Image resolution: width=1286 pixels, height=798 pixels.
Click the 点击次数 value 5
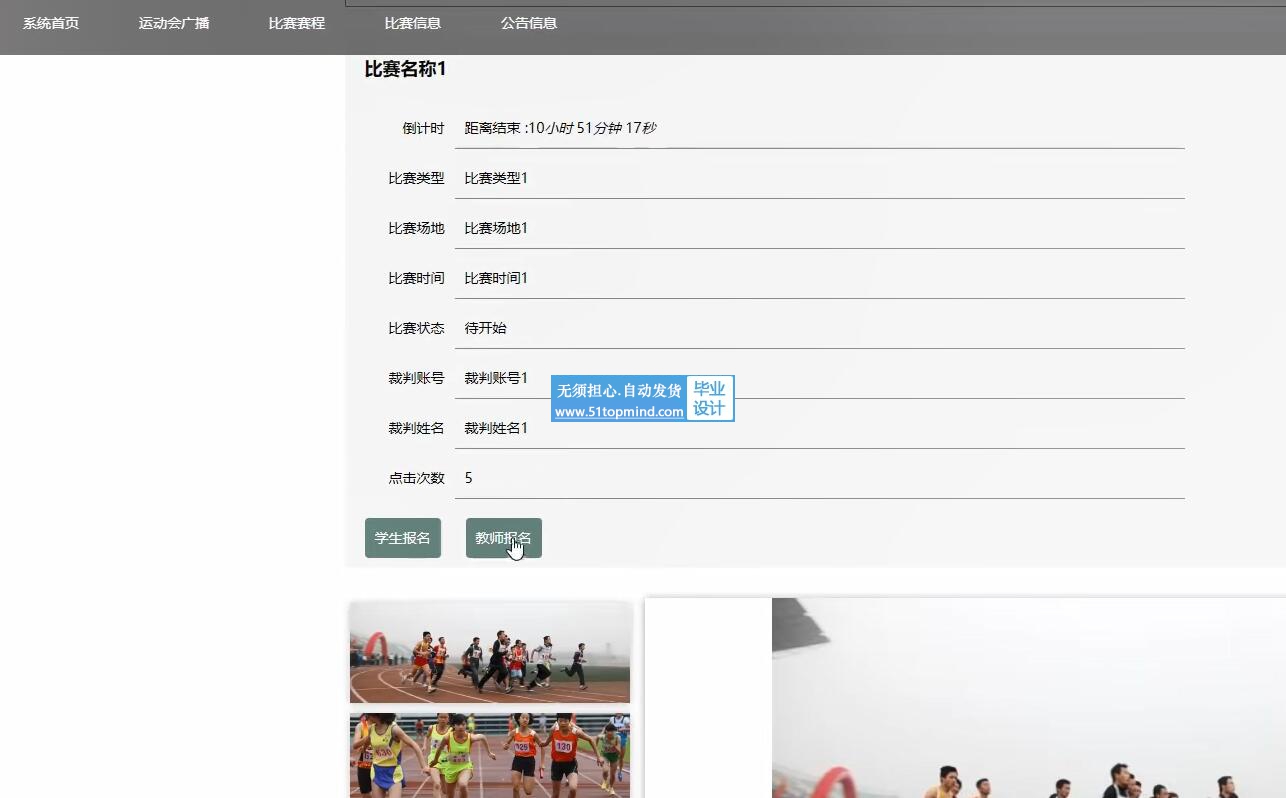pos(468,478)
